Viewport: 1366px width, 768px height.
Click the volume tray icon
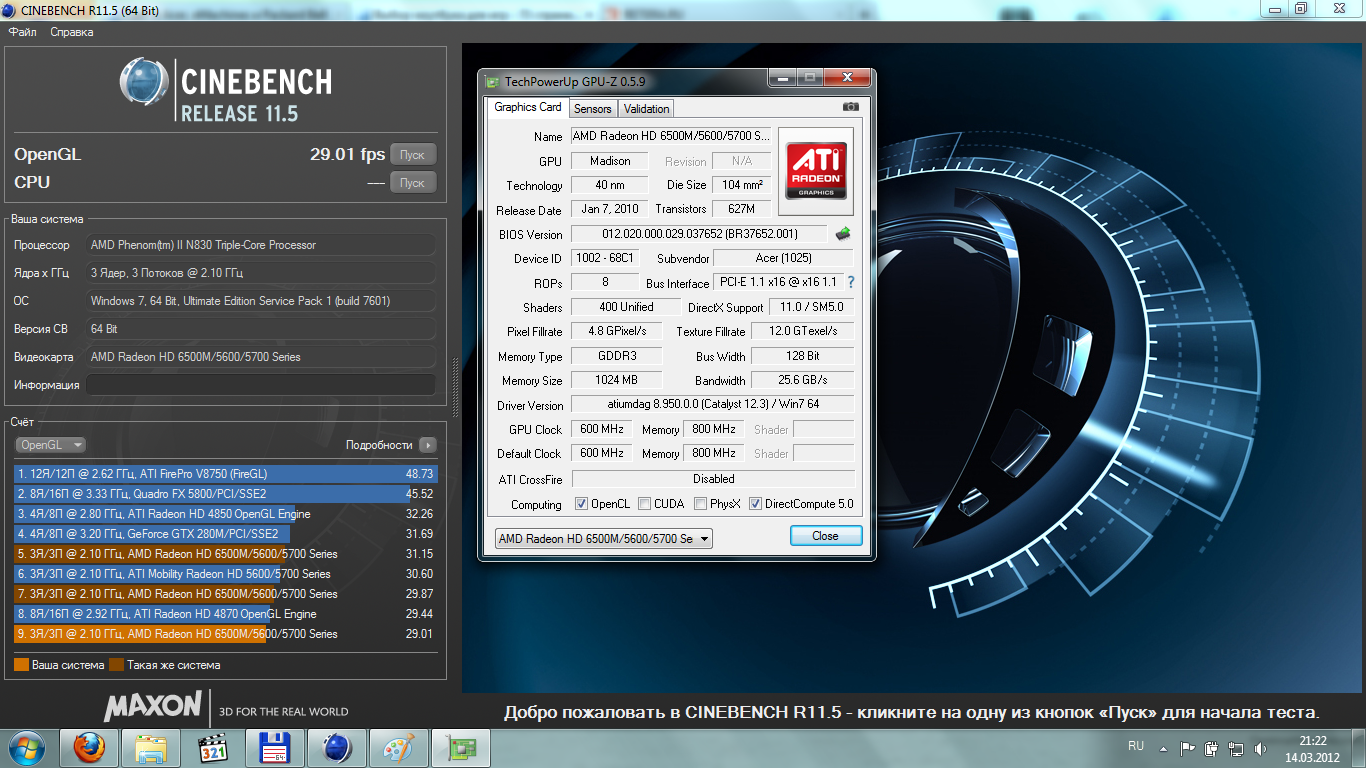pyautogui.click(x=1261, y=748)
